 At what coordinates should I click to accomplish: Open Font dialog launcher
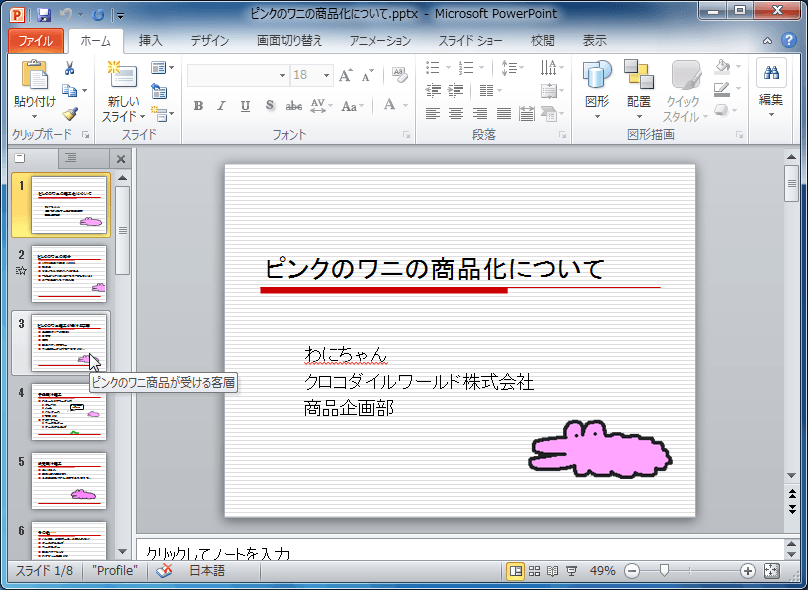[406, 135]
